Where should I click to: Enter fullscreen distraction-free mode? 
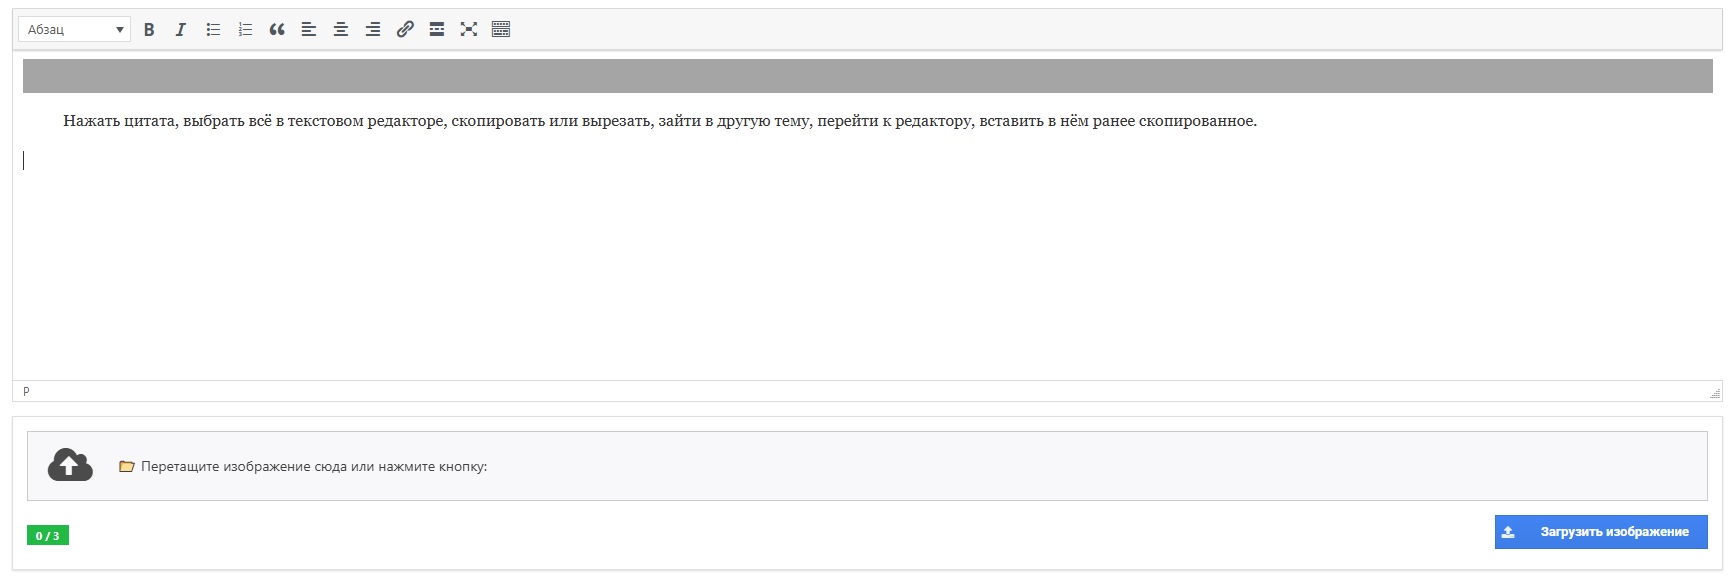(x=469, y=30)
